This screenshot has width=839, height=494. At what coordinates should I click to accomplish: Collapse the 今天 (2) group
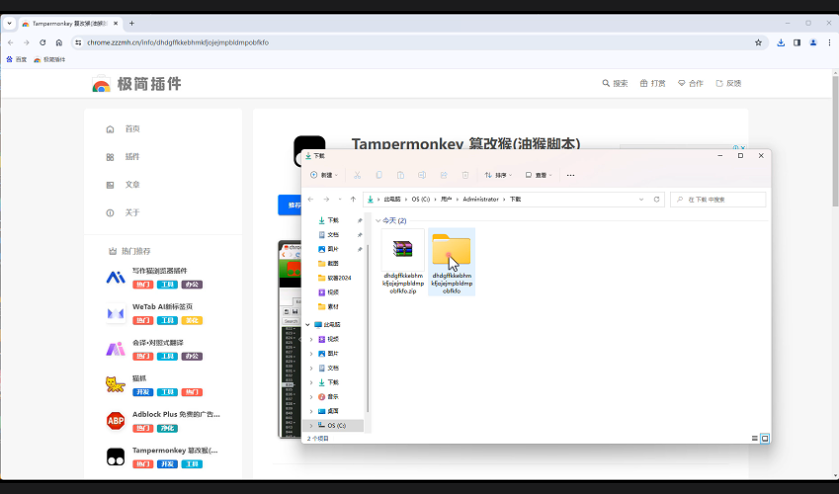coord(378,221)
